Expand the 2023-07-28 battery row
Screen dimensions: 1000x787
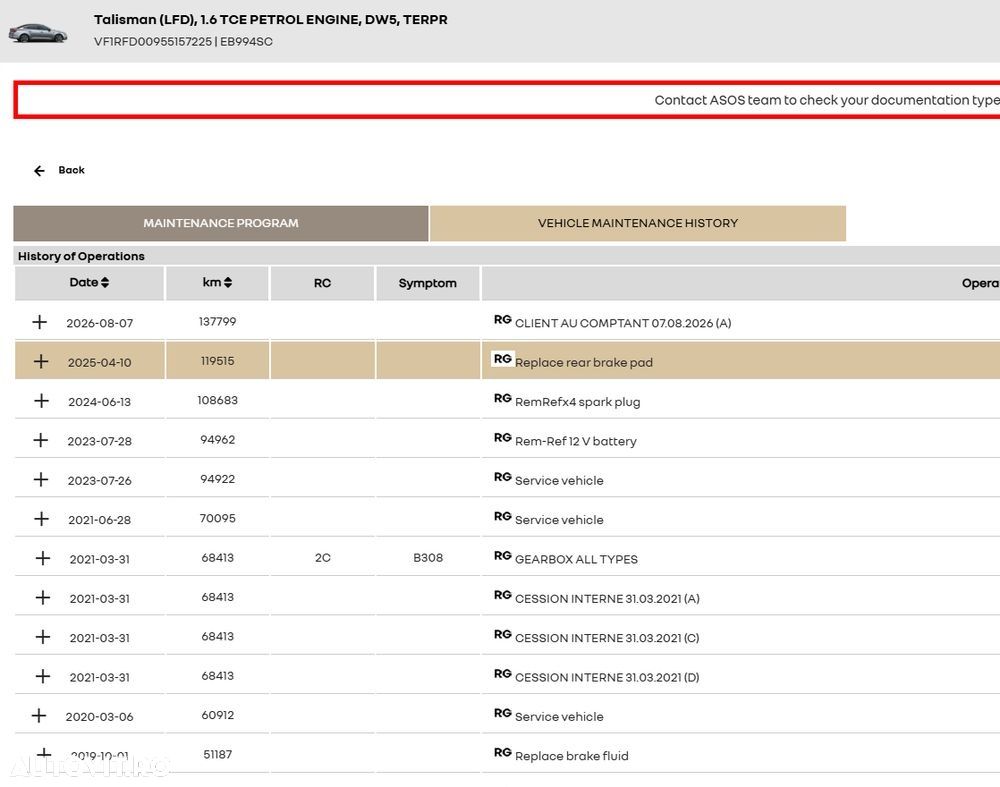41,440
